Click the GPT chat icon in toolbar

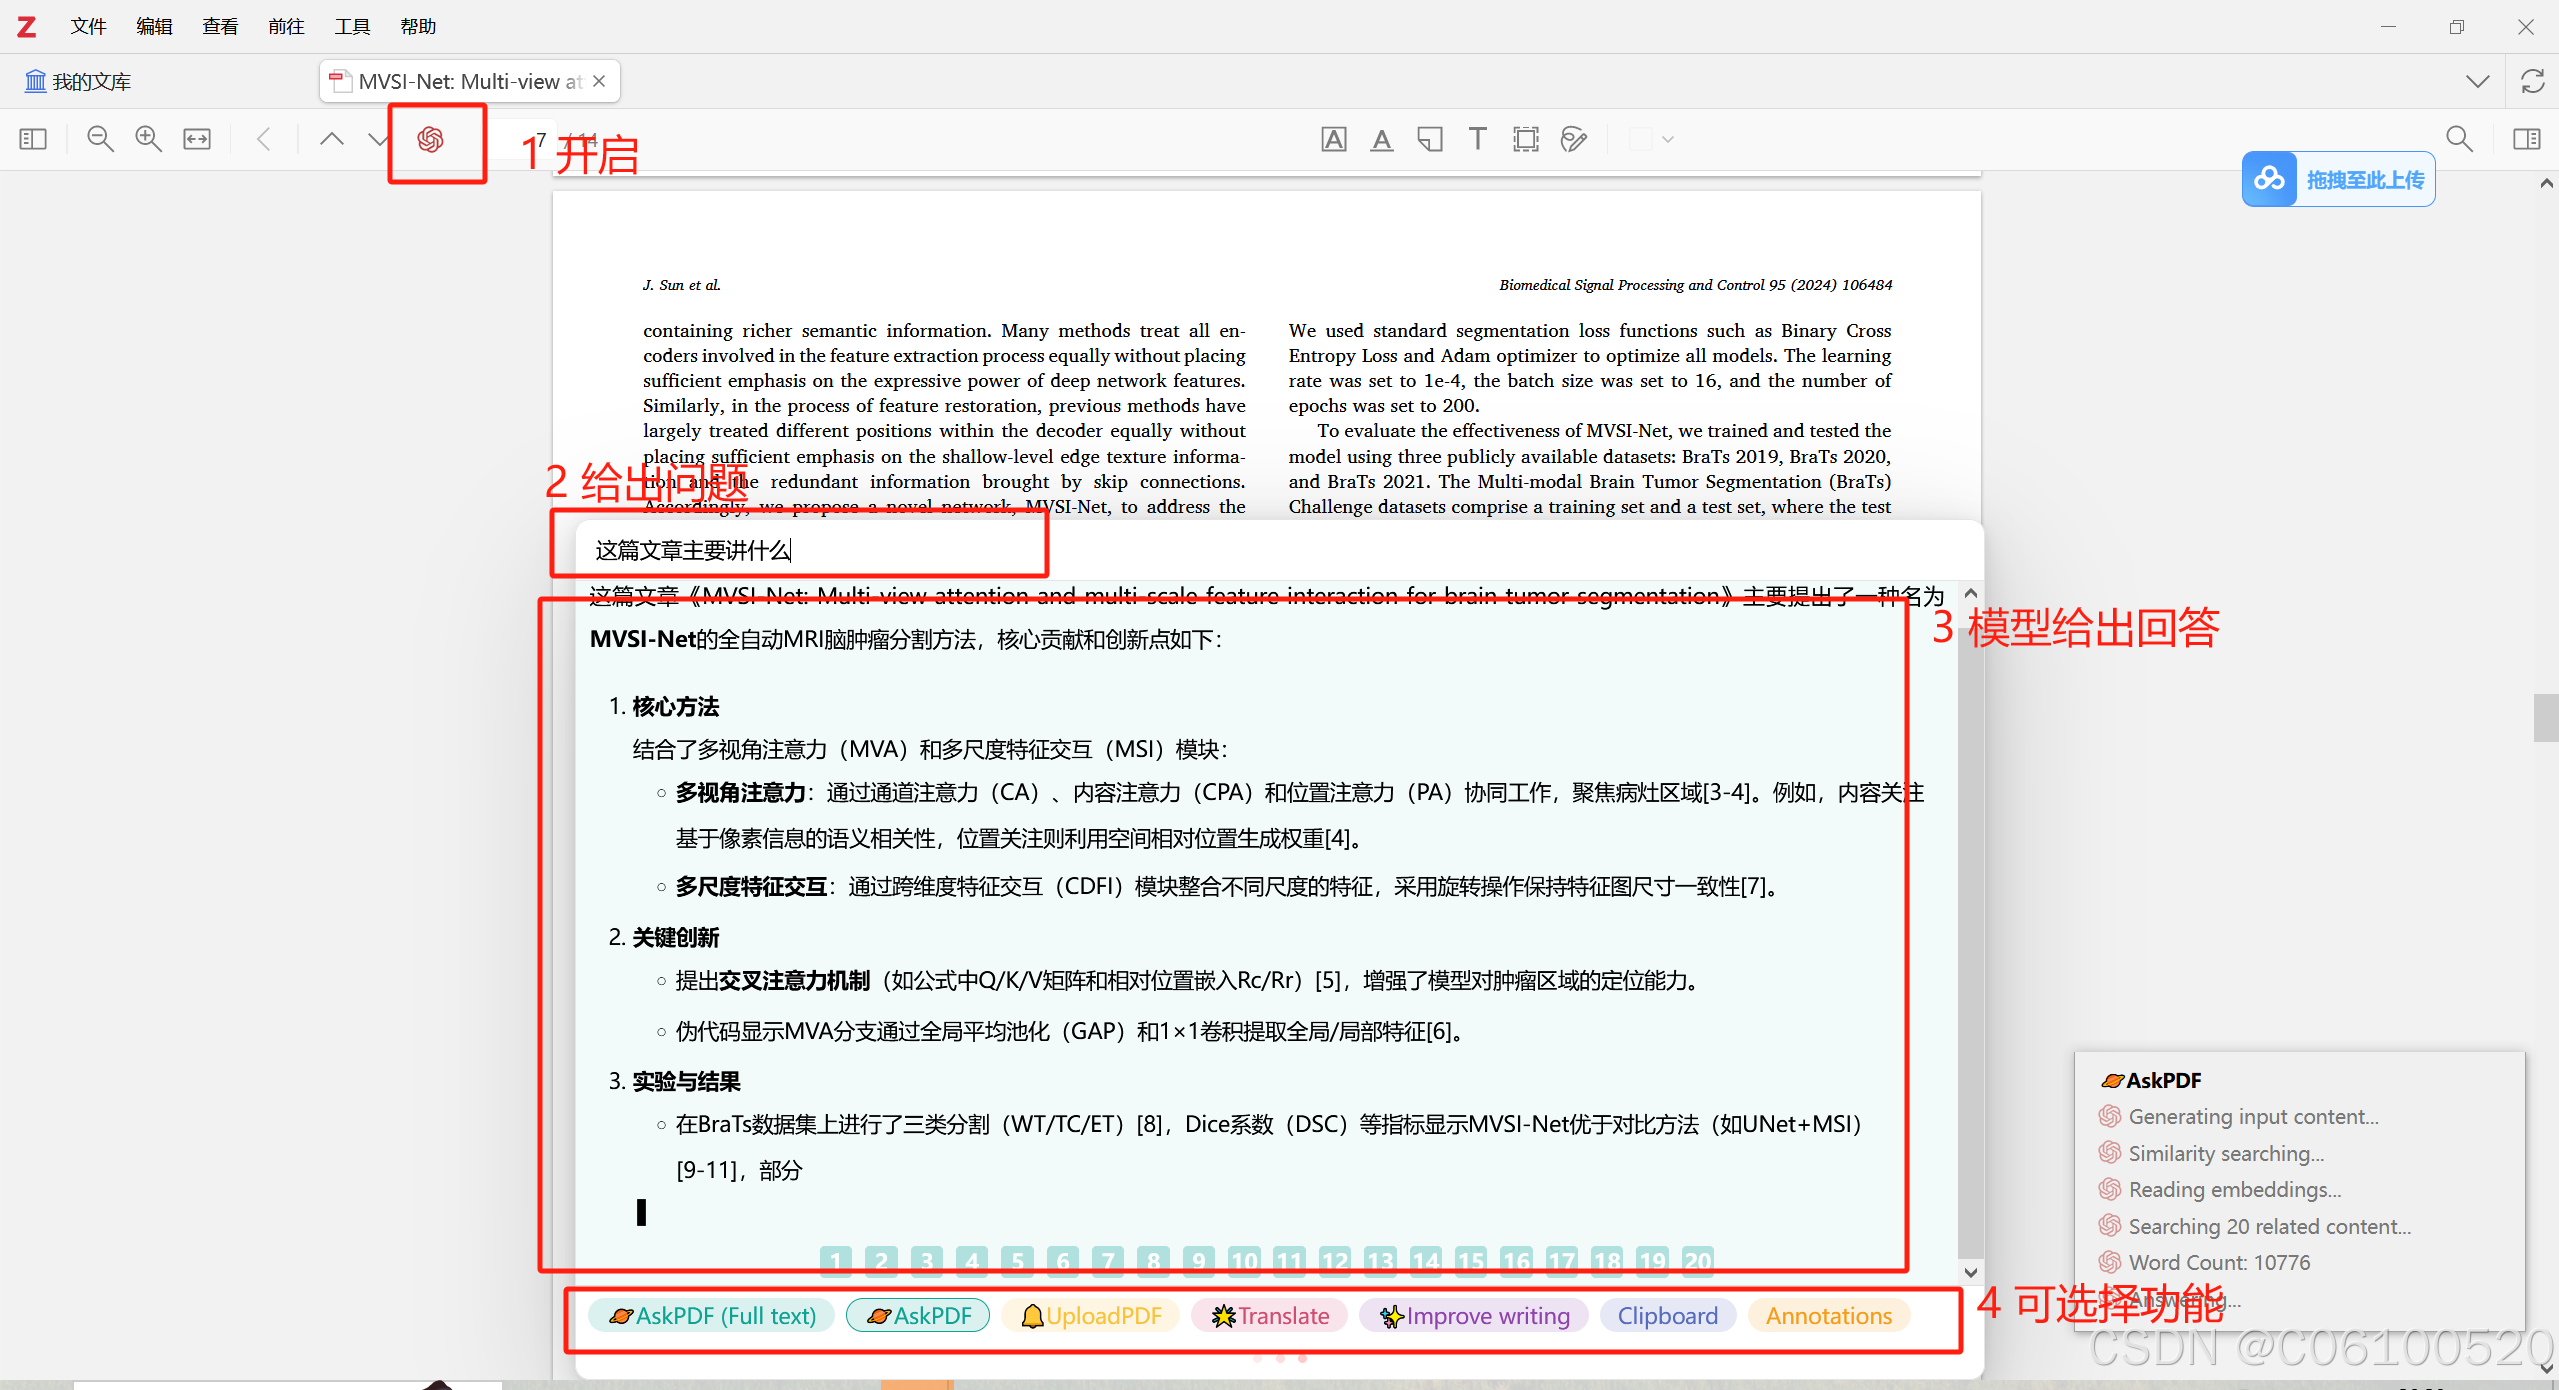[431, 139]
